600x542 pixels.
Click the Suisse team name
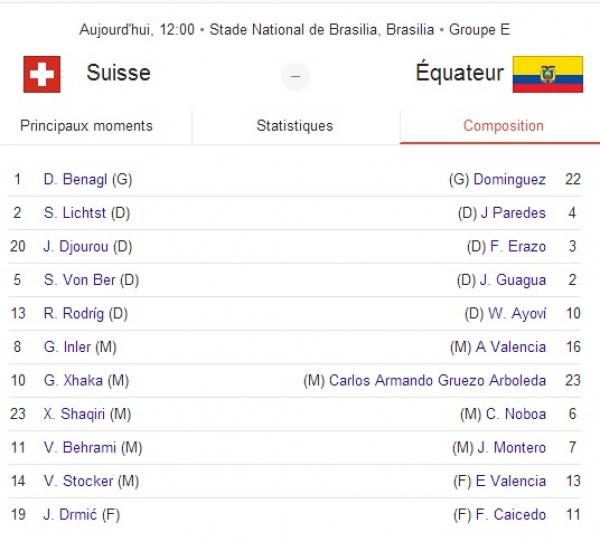[118, 73]
